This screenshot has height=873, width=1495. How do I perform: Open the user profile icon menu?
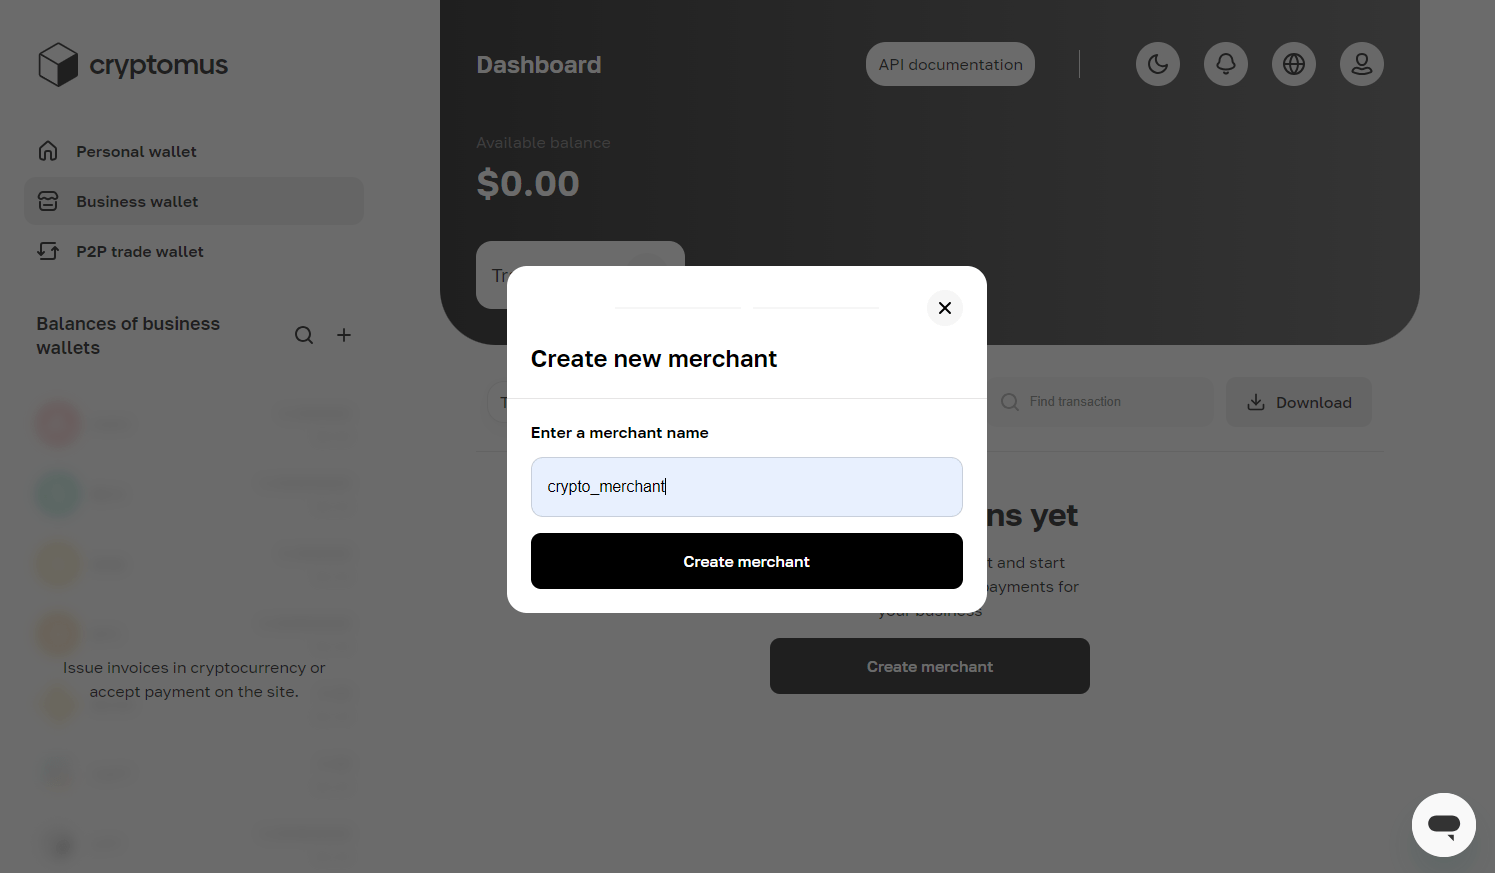1361,64
